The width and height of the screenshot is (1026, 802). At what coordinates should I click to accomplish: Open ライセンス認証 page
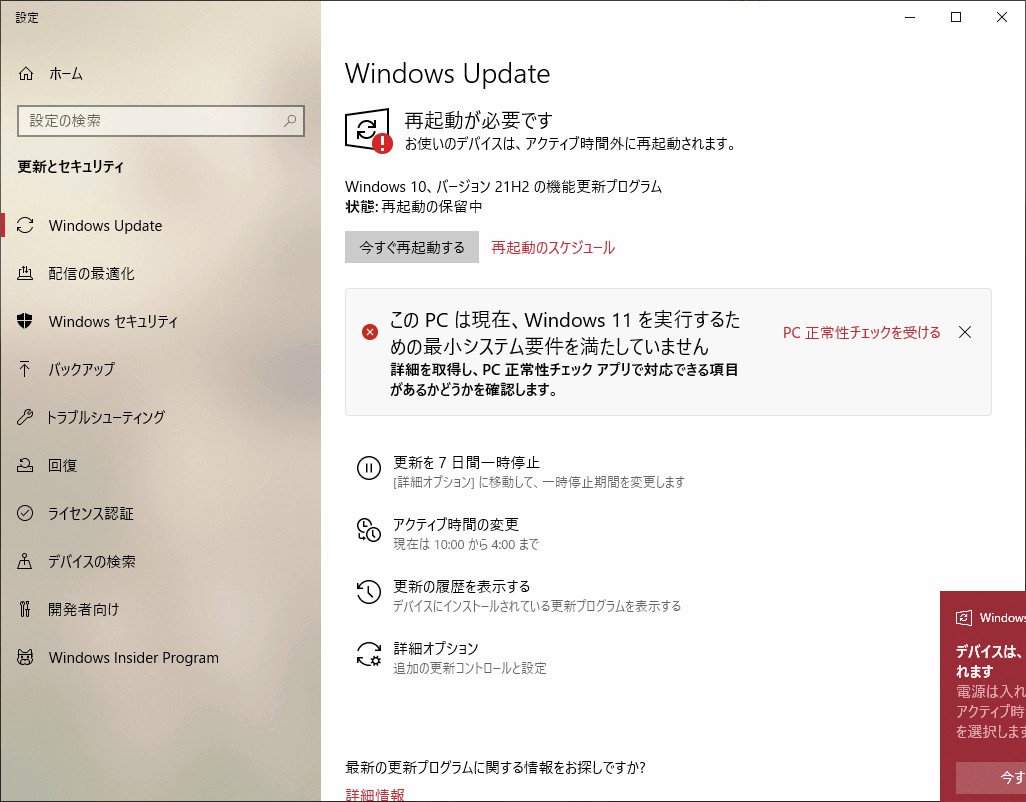[160, 513]
